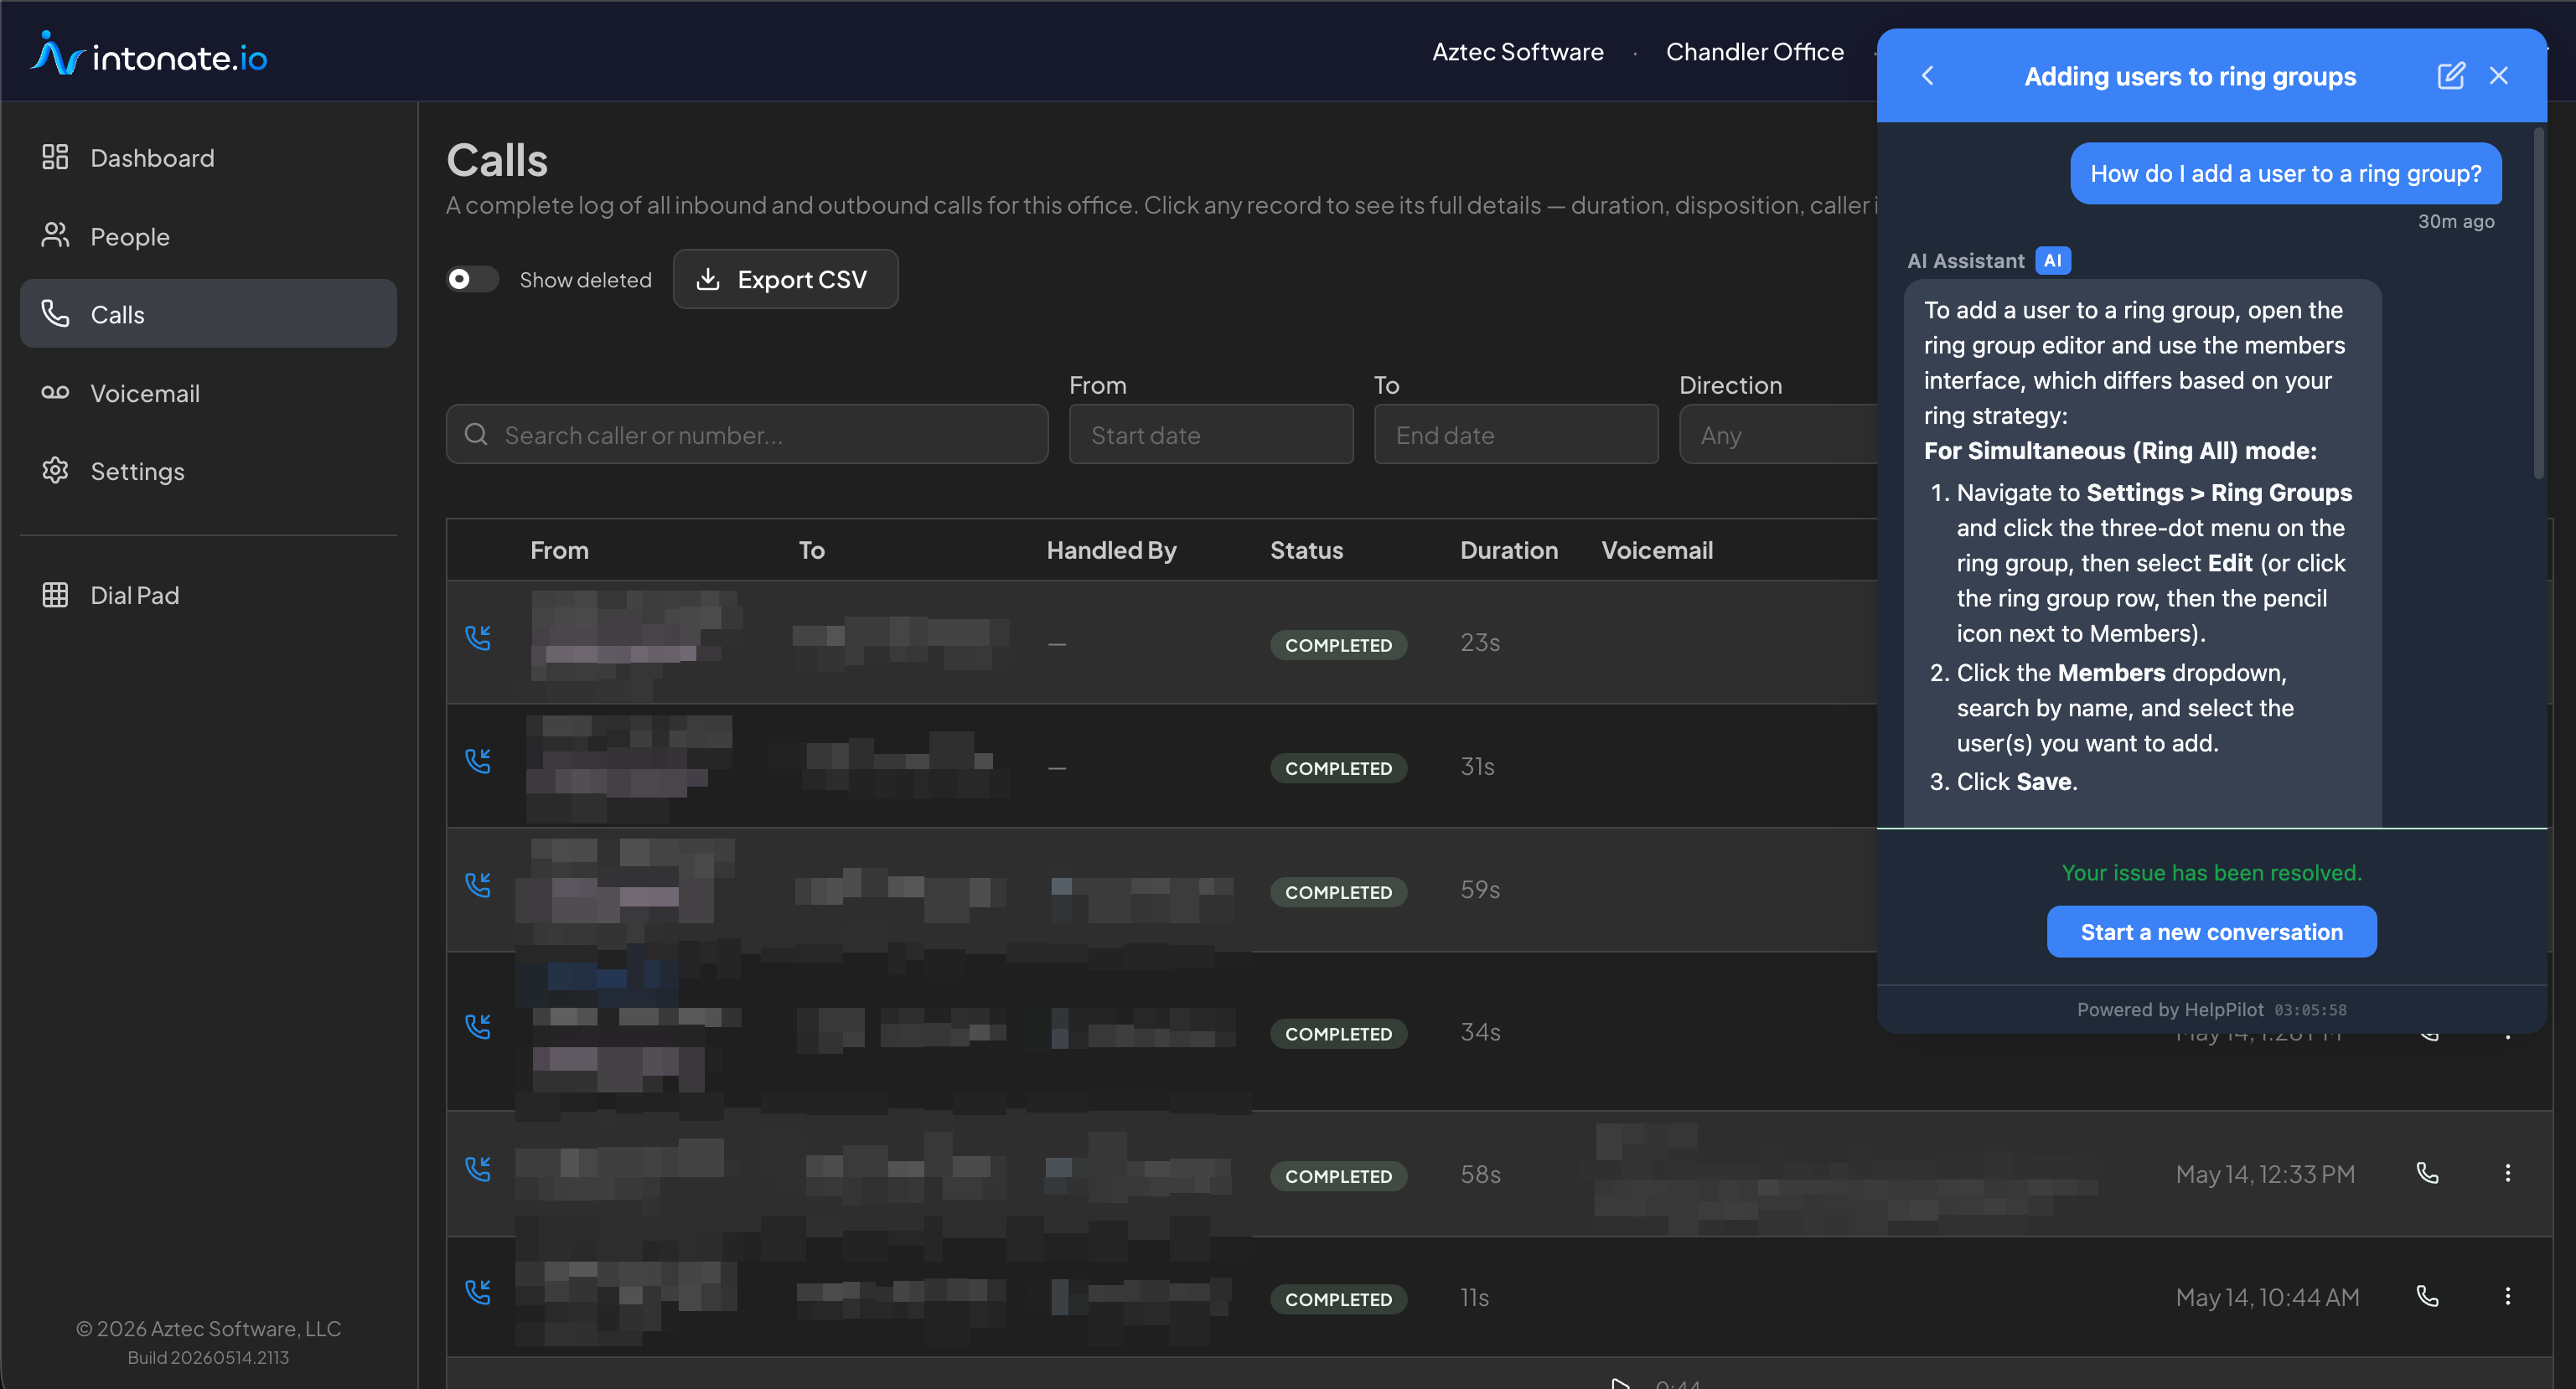The width and height of the screenshot is (2576, 1389).
Task: Open Settings from sidebar
Action: [x=208, y=471]
